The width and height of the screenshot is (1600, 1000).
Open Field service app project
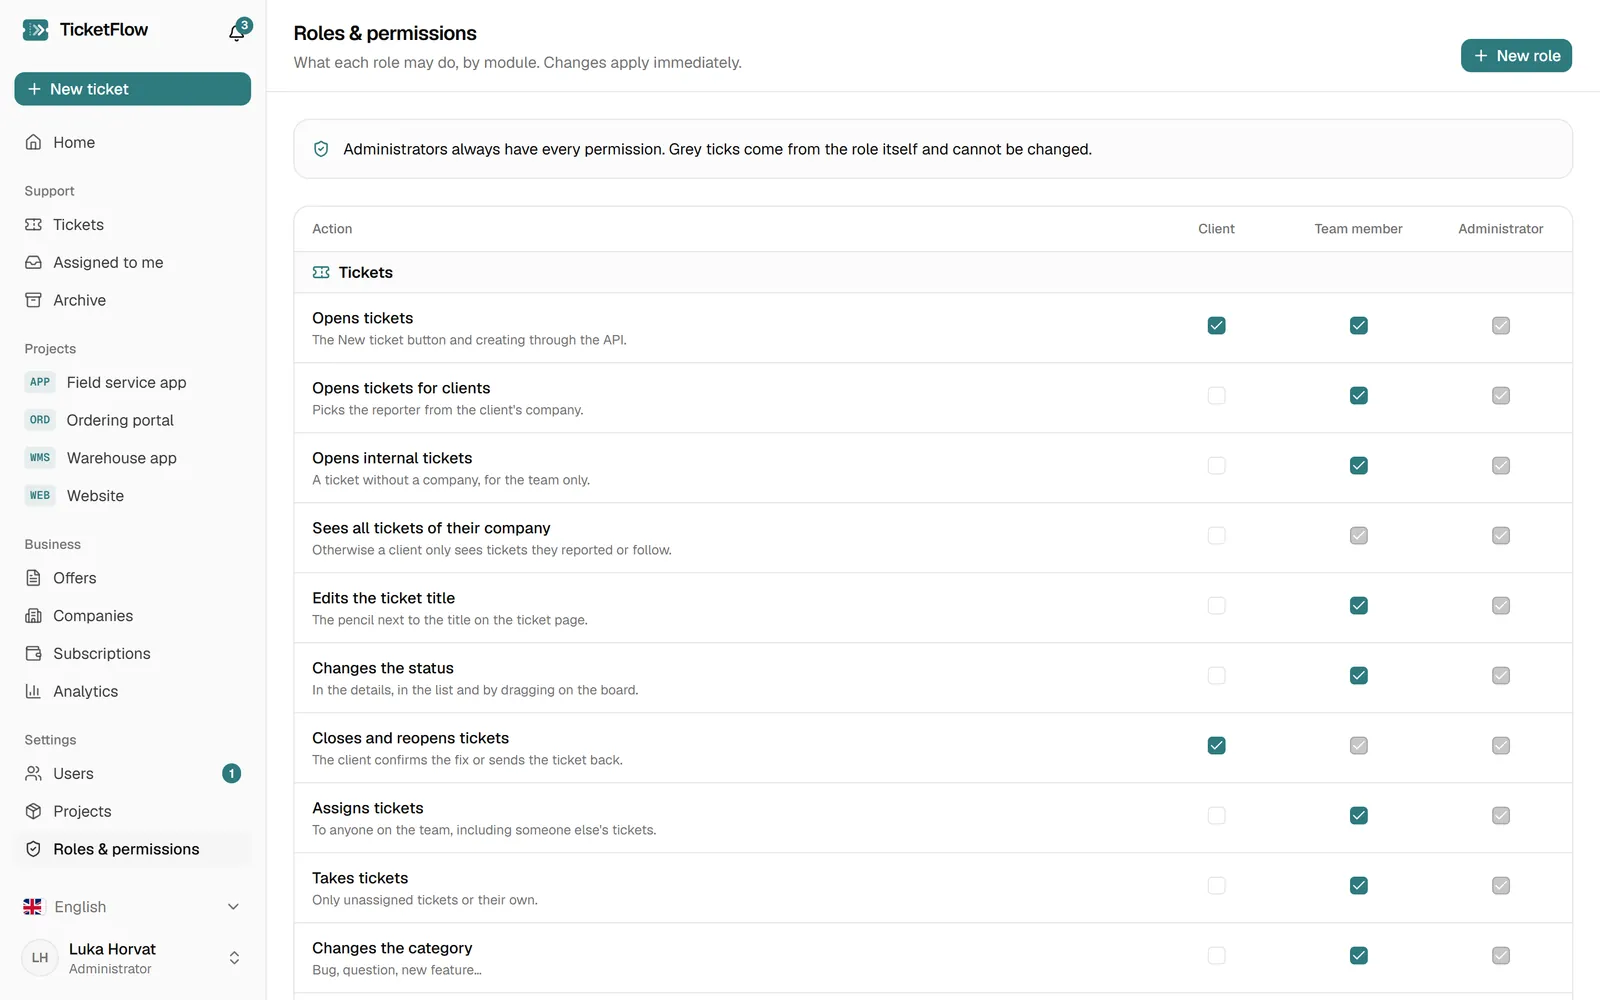point(132,382)
